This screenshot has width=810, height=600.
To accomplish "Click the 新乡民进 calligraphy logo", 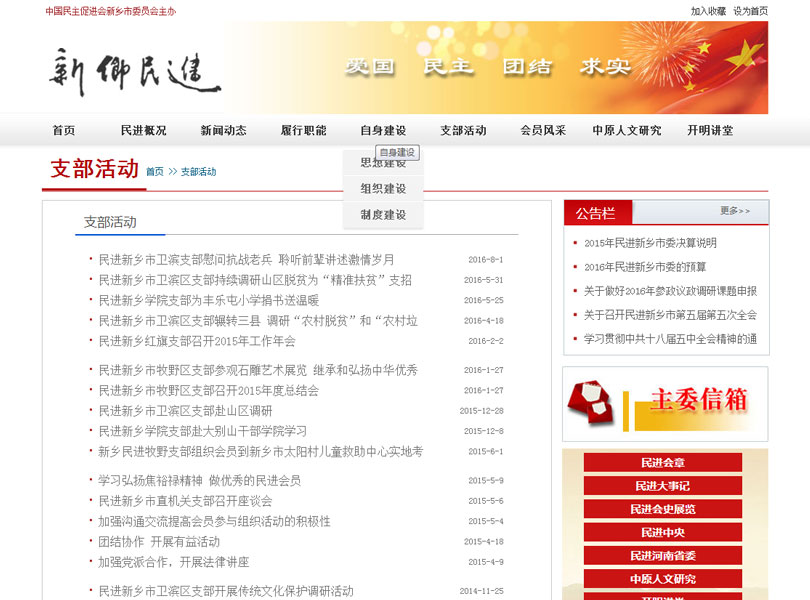I will (135, 72).
